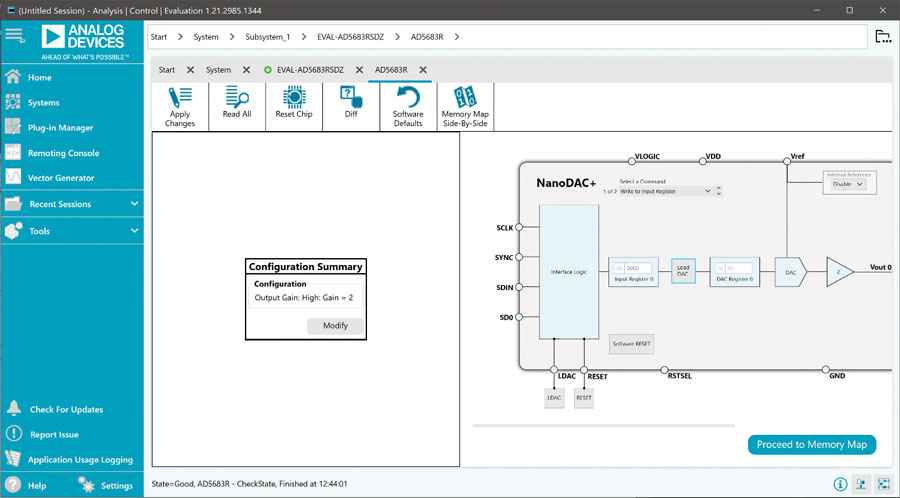900x498 pixels.
Task: Switch to the System tab
Action: point(219,69)
